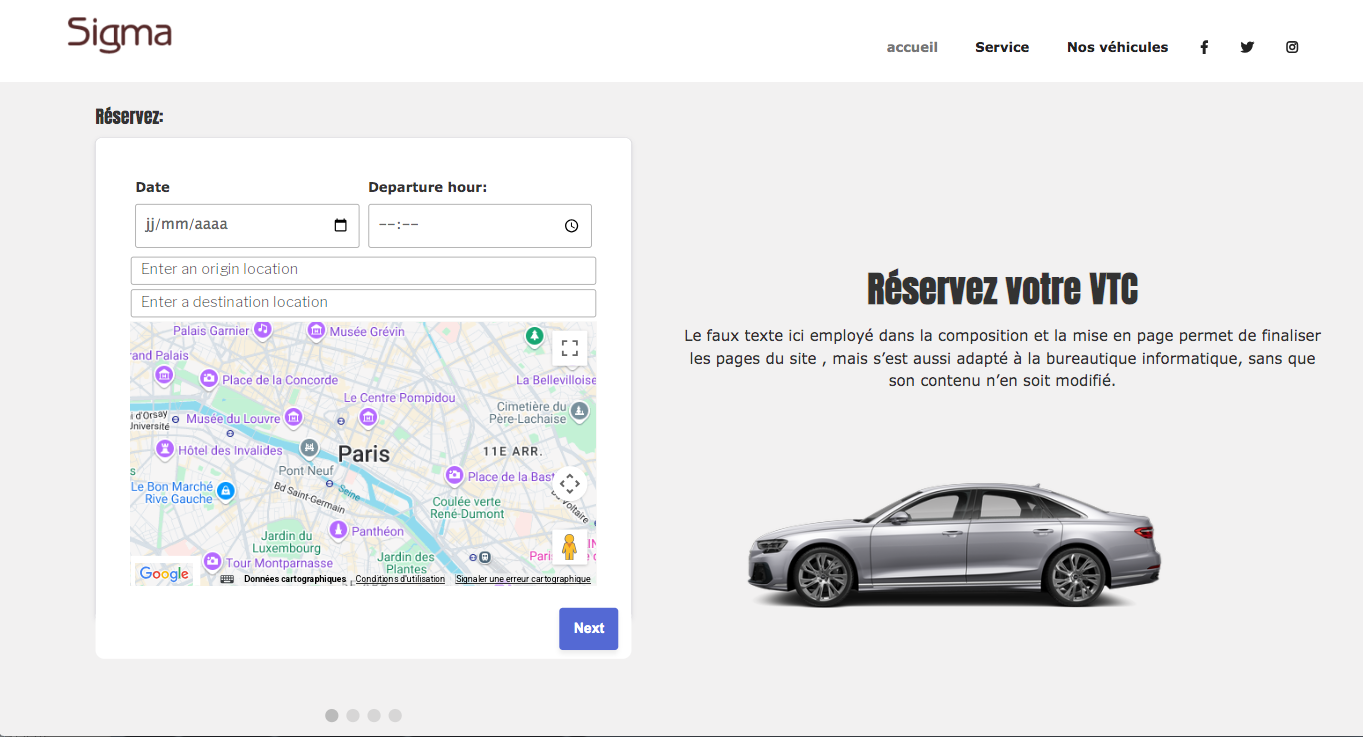Select the fourth carousel dot indicator
Viewport: 1363px width, 737px height.
395,715
